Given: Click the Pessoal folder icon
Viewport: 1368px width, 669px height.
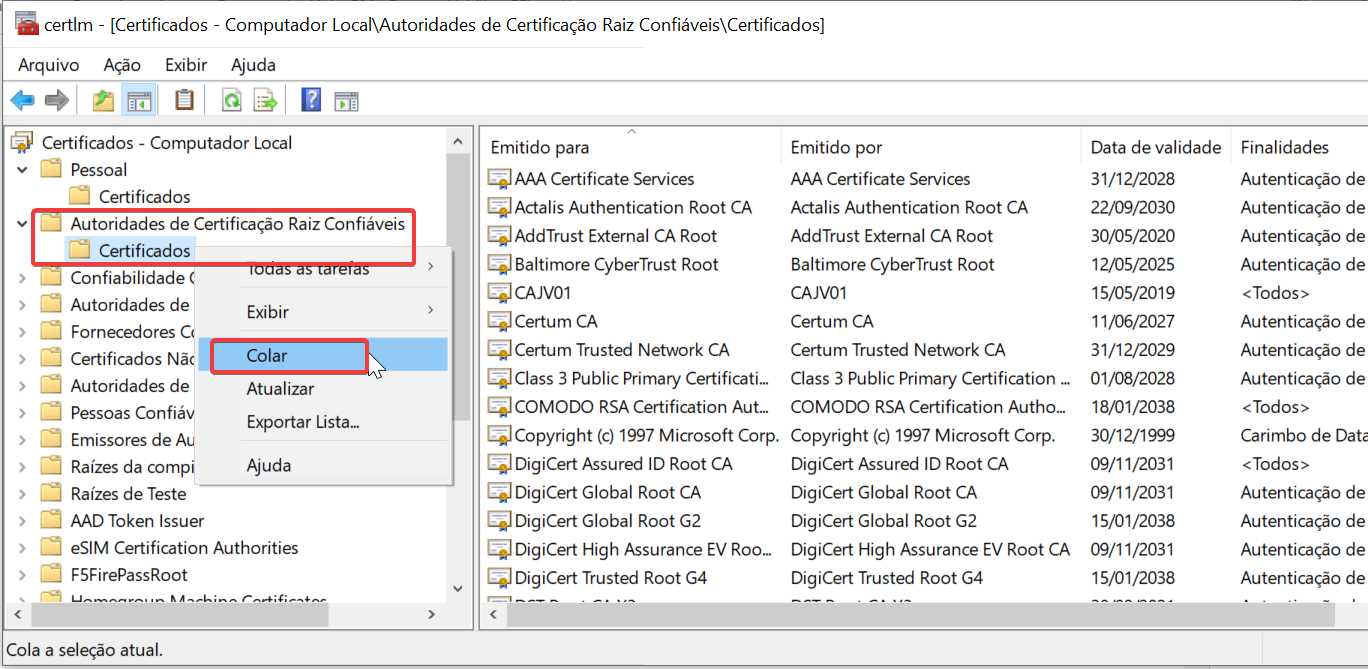Looking at the screenshot, I should click(51, 170).
